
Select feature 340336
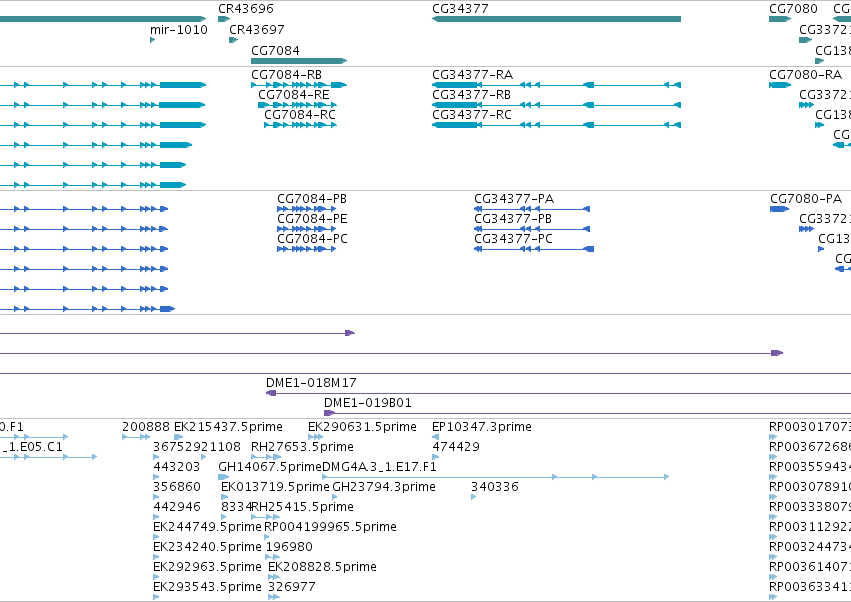pyautogui.click(x=494, y=487)
